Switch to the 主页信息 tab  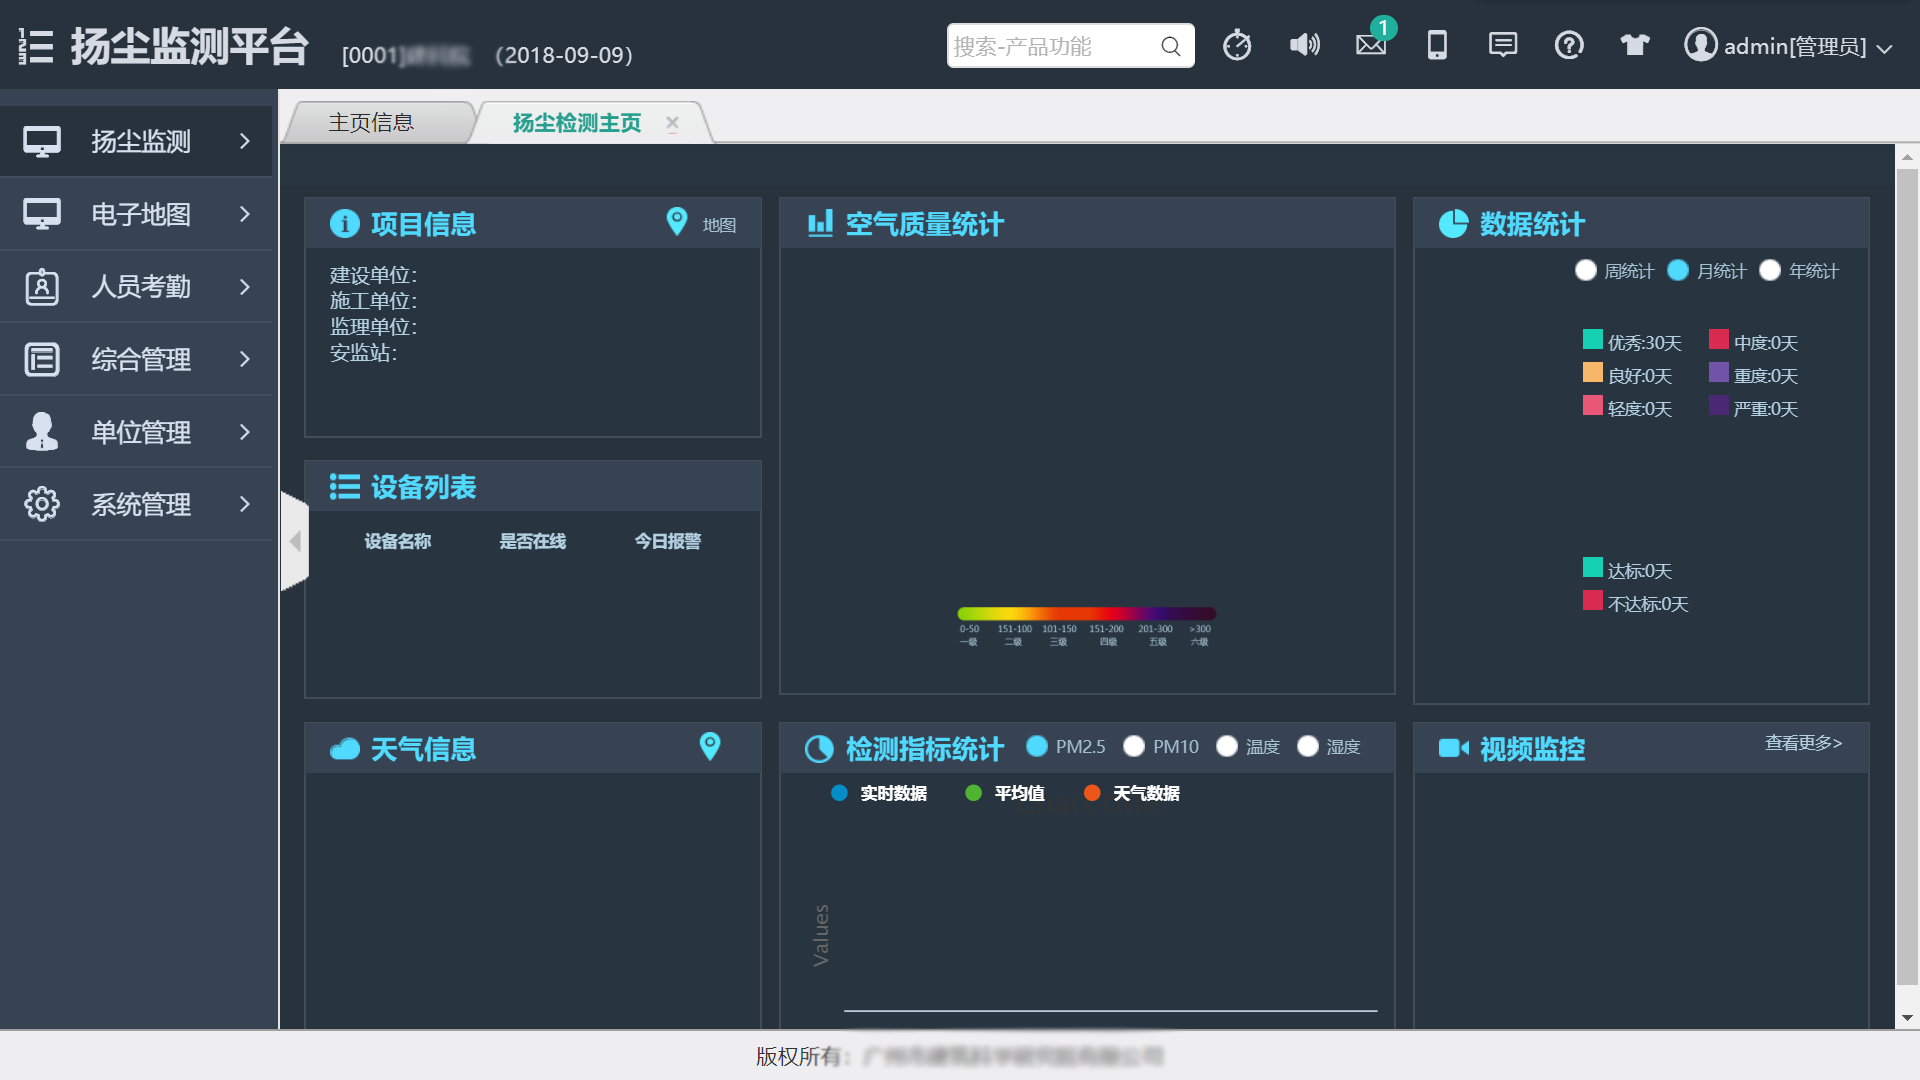(371, 122)
